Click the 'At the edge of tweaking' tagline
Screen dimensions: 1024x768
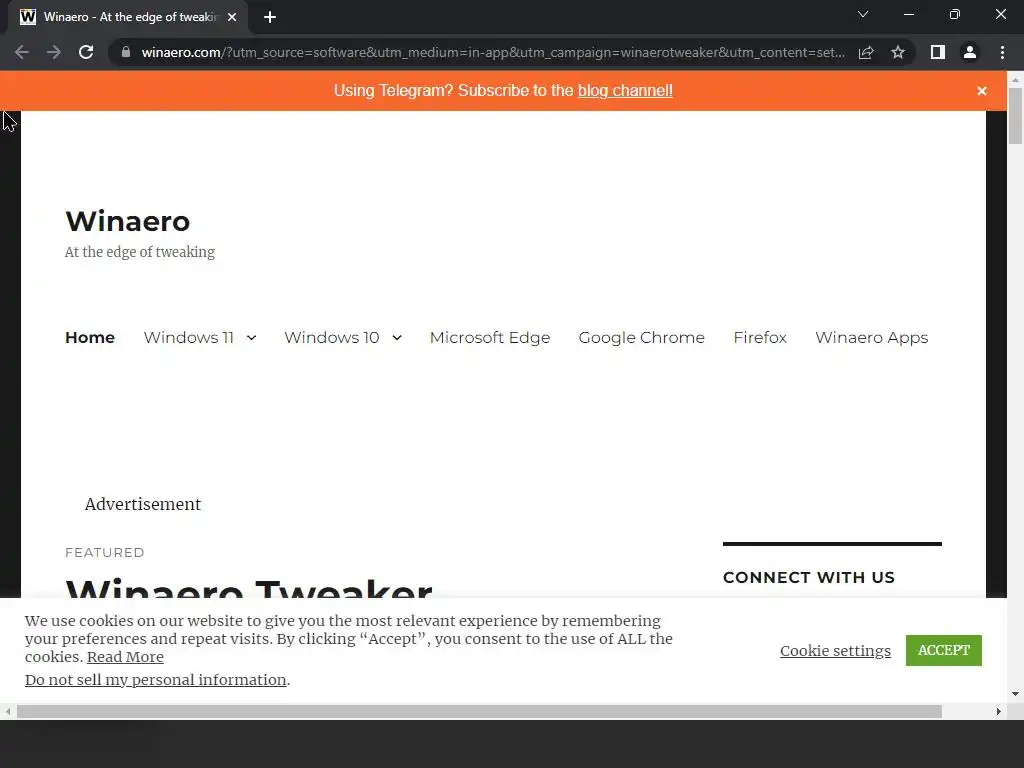140,252
